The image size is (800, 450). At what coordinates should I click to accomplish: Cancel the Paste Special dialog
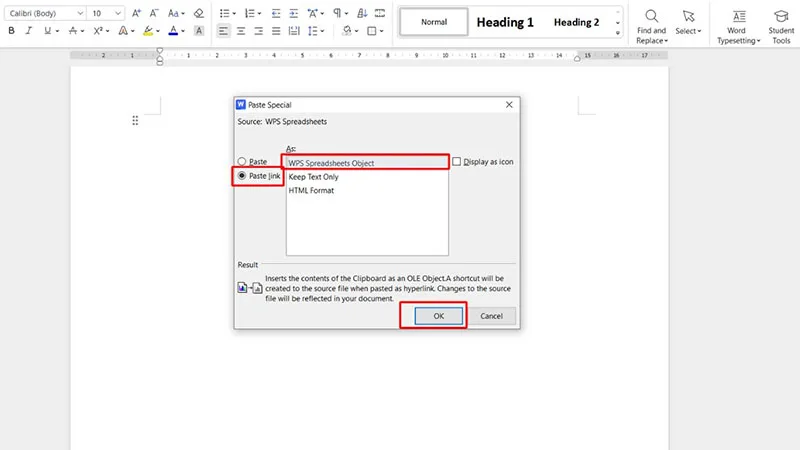tap(491, 316)
